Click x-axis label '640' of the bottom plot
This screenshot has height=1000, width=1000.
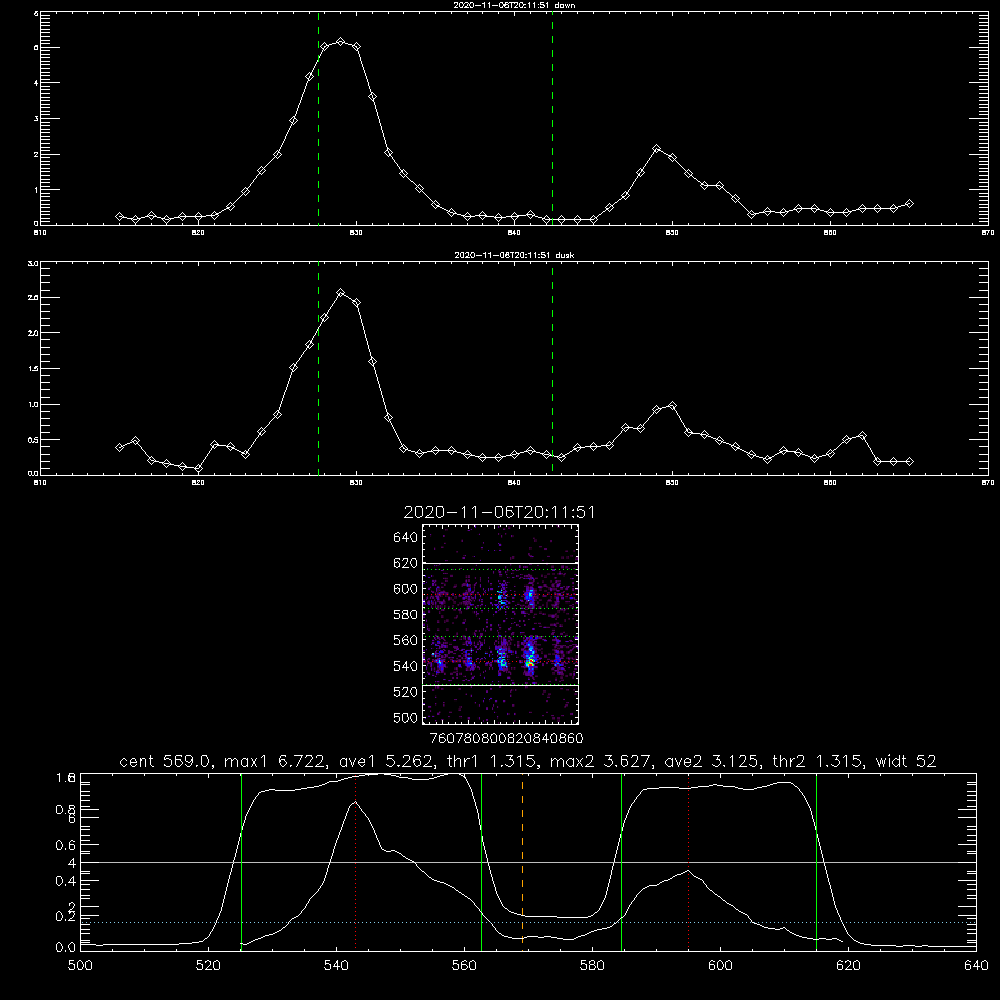point(976,966)
